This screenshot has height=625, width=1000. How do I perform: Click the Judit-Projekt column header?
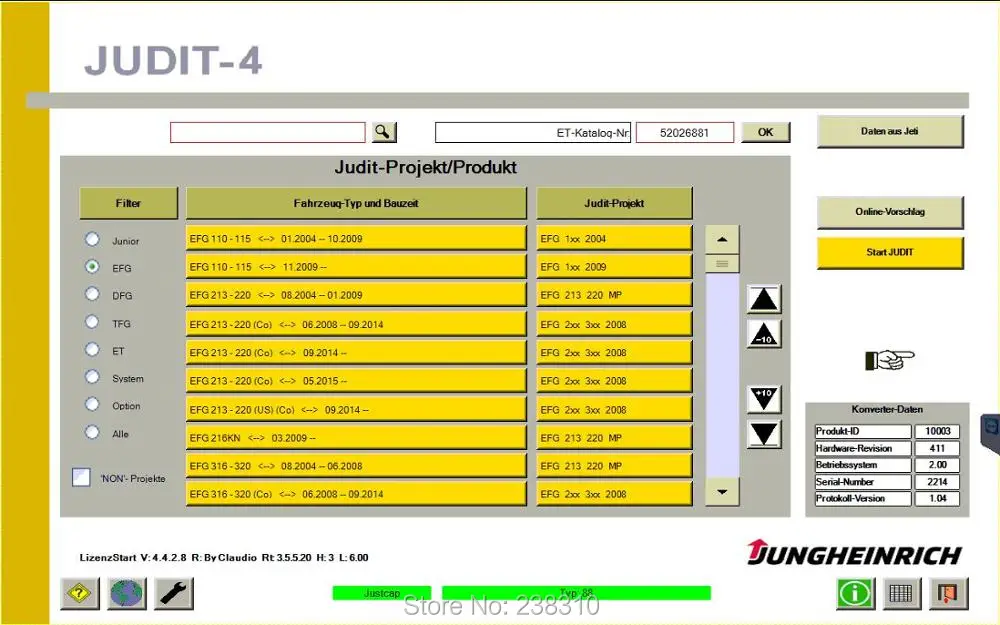pos(614,203)
